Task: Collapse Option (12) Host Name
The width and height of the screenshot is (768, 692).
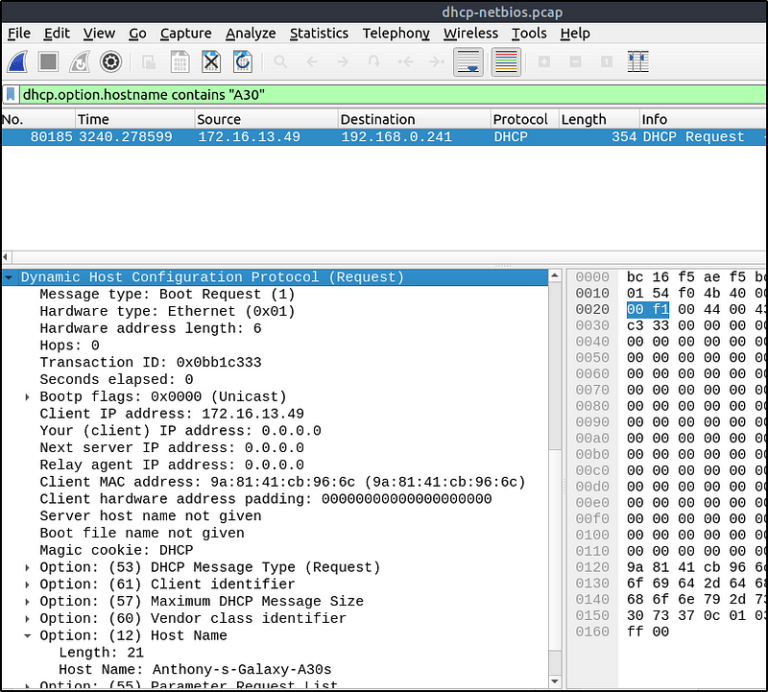Action: pyautogui.click(x=28, y=635)
